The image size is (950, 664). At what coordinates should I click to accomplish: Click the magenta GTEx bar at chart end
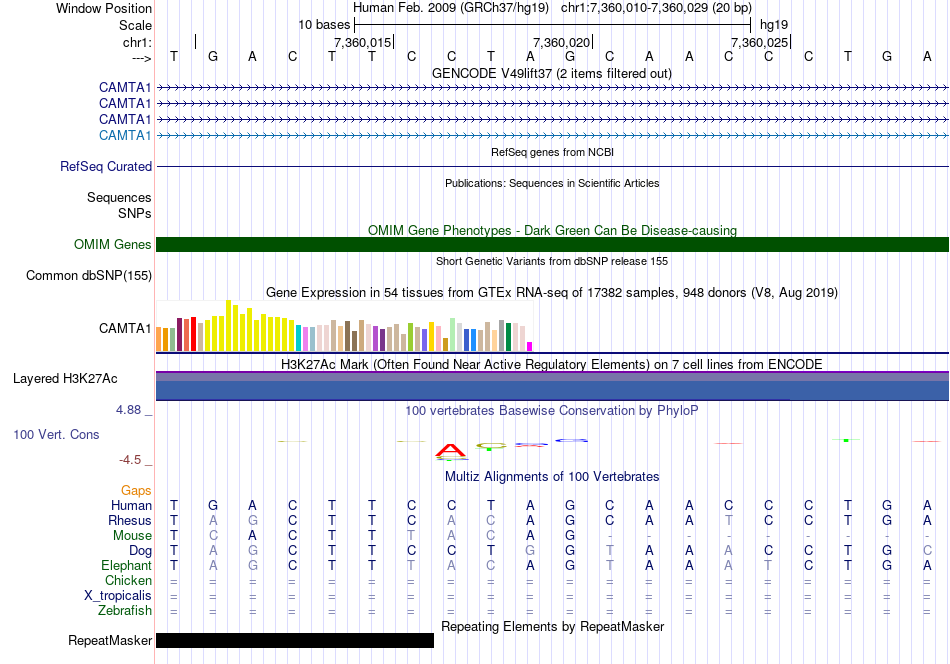click(529, 347)
